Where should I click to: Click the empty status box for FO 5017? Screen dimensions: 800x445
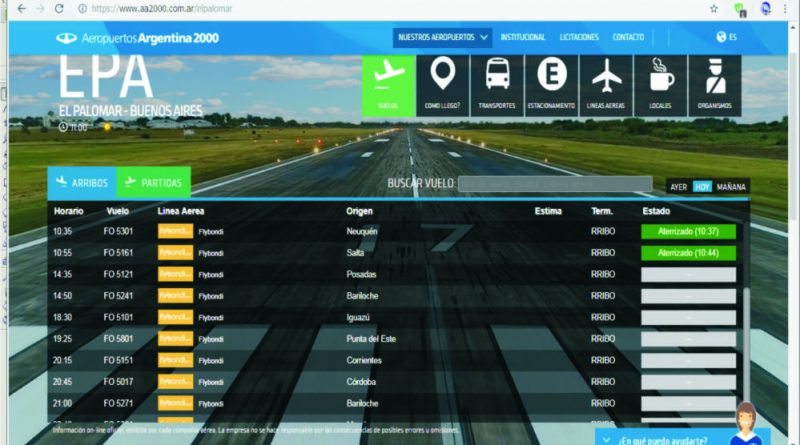(688, 382)
